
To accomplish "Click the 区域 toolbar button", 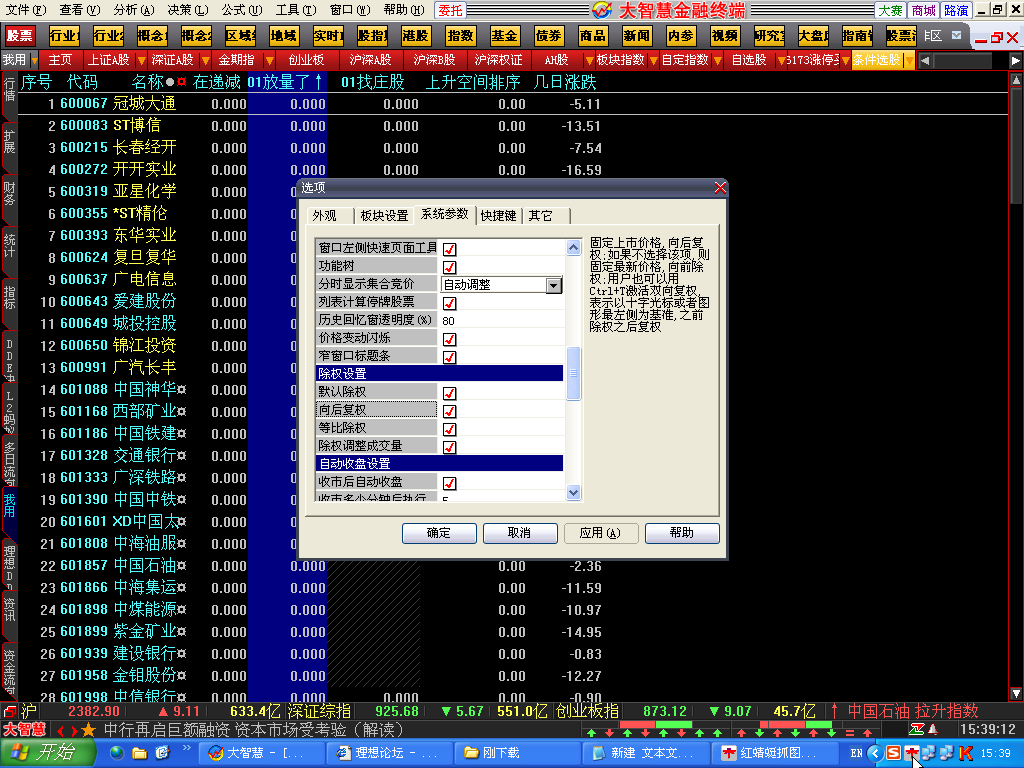I will pos(239,35).
